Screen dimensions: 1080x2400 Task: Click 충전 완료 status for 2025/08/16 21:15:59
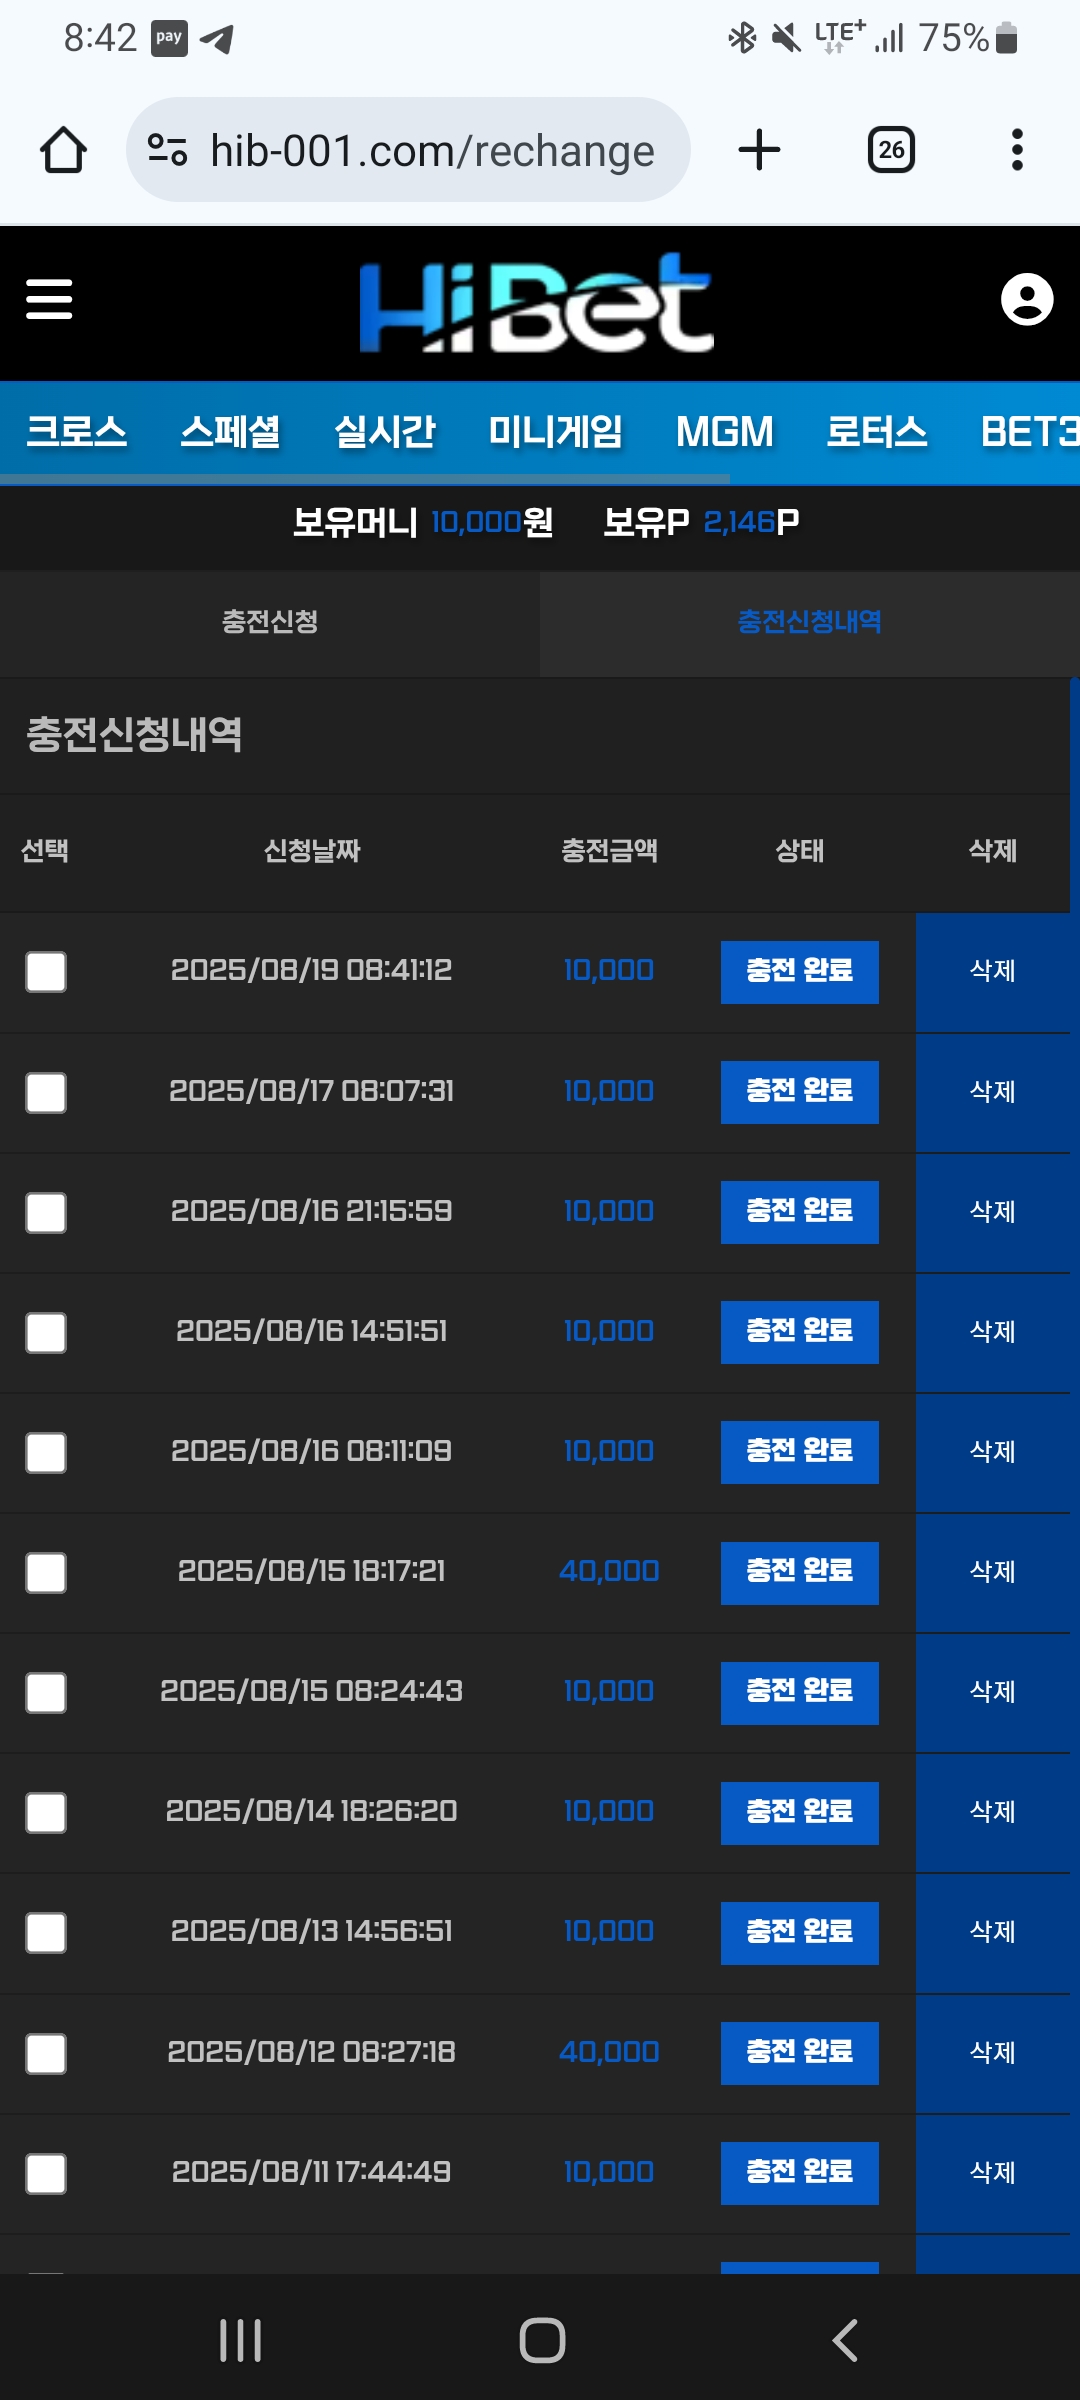coord(799,1212)
